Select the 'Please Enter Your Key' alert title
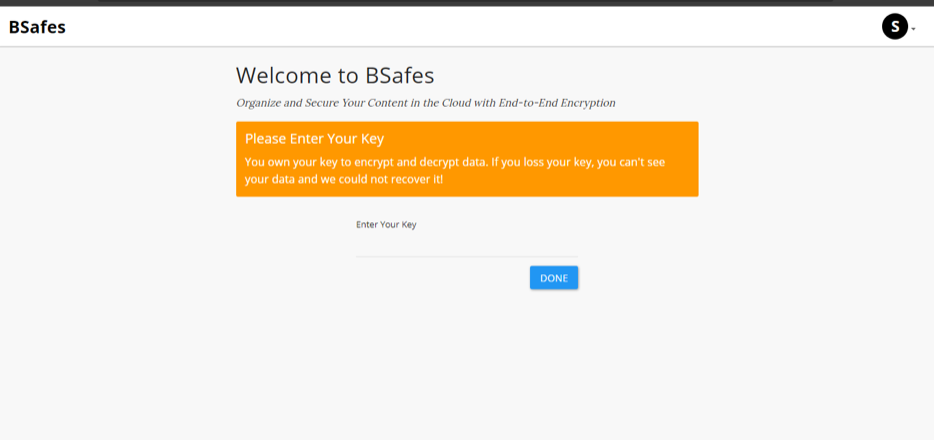Screen dimensions: 934x440 (315, 139)
